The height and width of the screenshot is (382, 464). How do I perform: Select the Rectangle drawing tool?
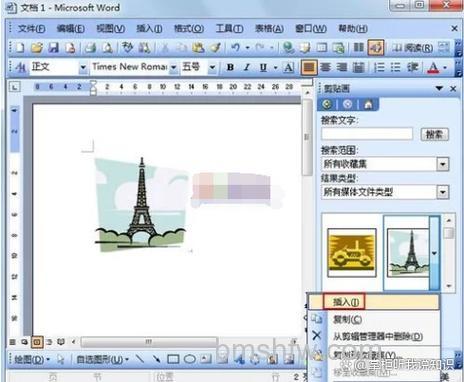point(173,359)
